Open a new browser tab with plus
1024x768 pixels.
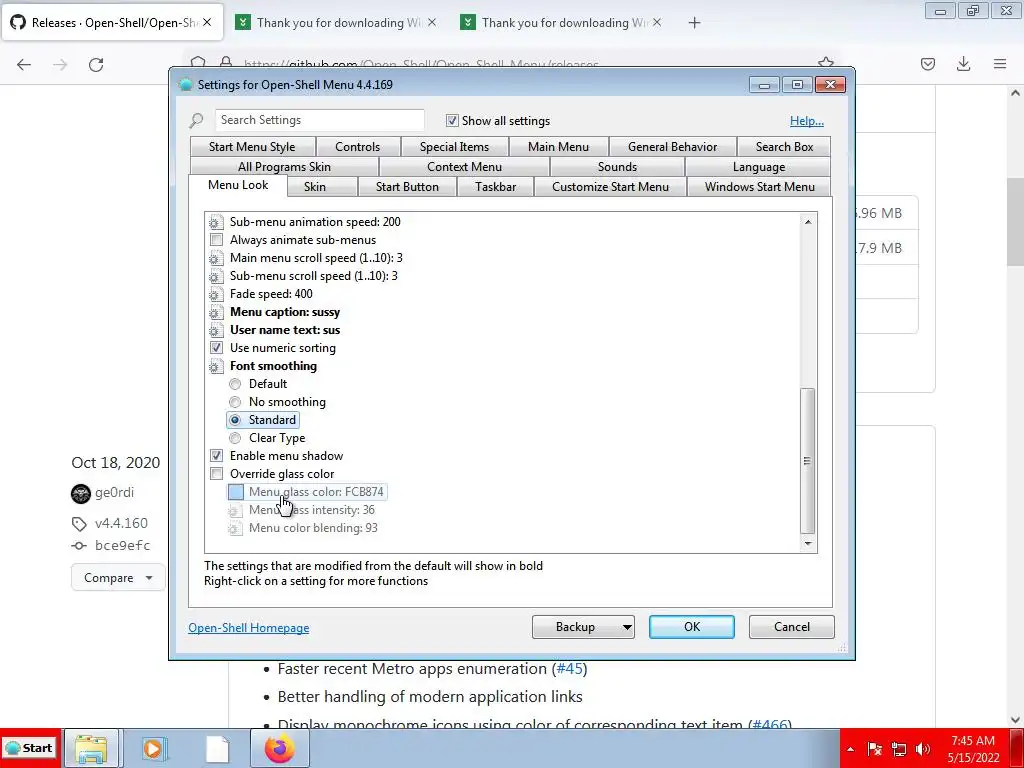pyautogui.click(x=694, y=23)
